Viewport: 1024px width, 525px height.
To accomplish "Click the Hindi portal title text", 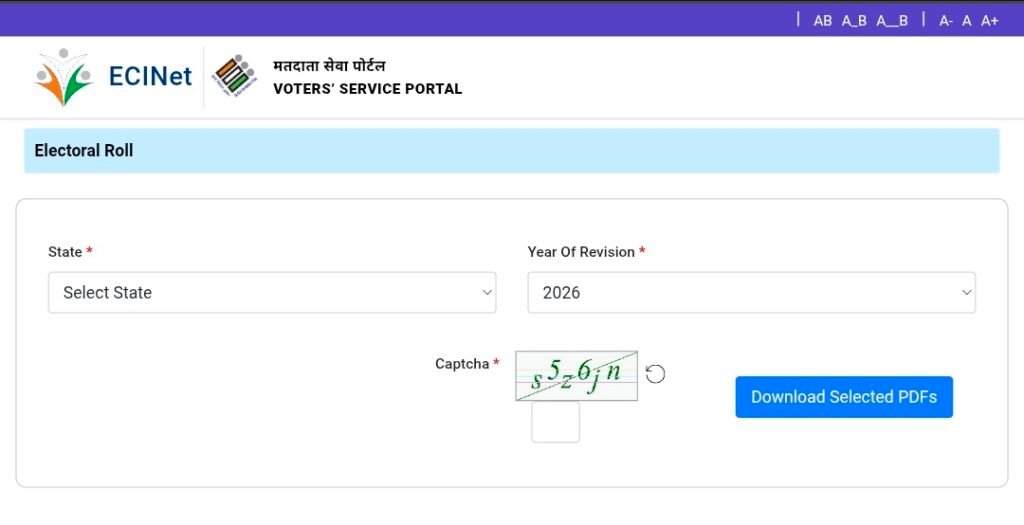I will coord(329,66).
